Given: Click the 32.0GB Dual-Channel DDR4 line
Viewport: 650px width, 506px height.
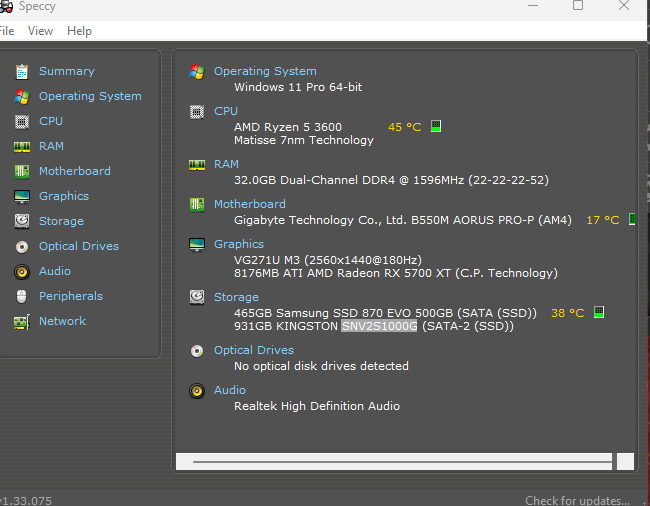Looking at the screenshot, I should click(x=391, y=180).
